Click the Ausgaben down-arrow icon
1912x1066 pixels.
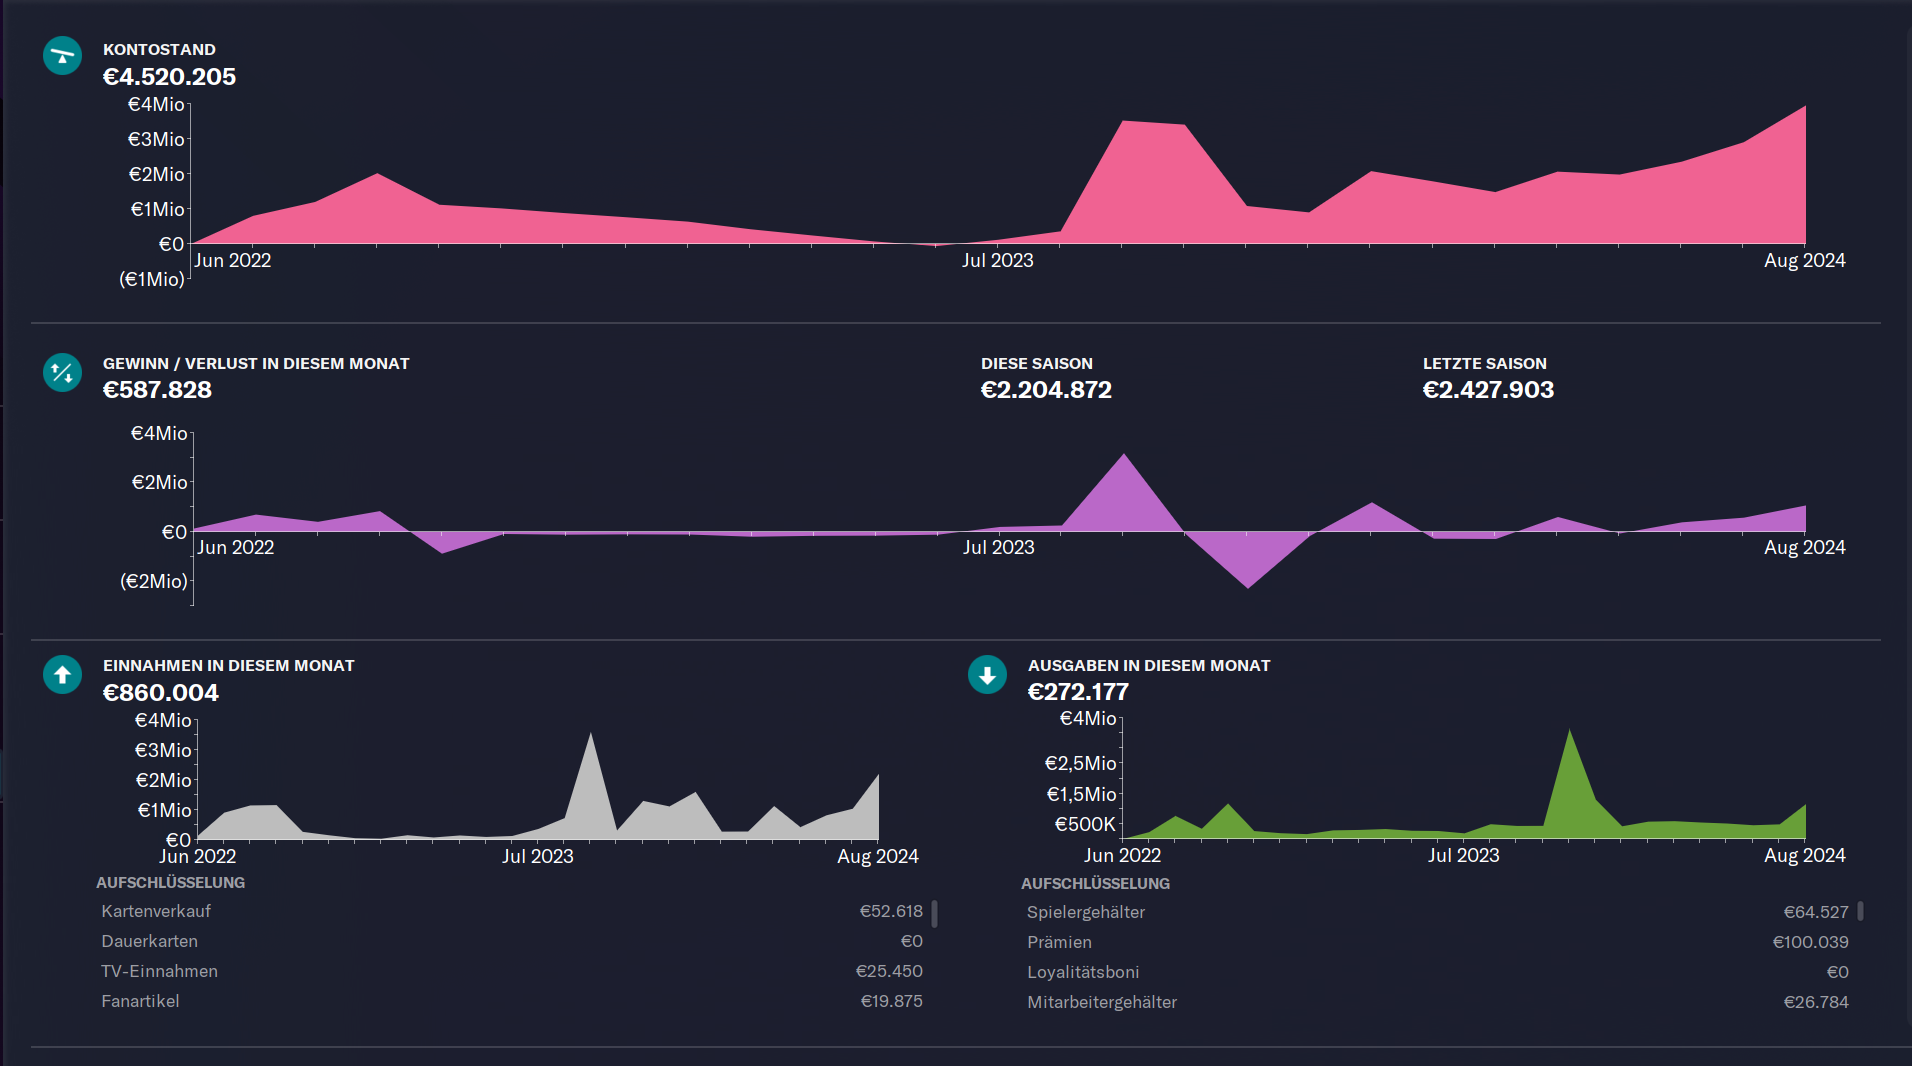point(987,675)
